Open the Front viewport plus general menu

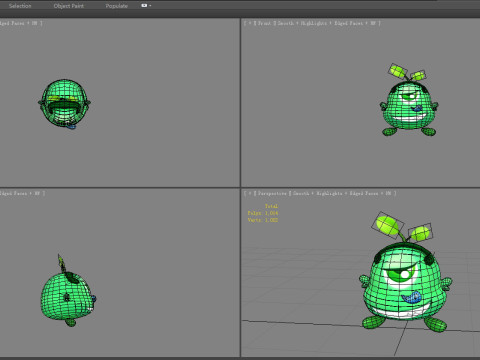coord(250,23)
